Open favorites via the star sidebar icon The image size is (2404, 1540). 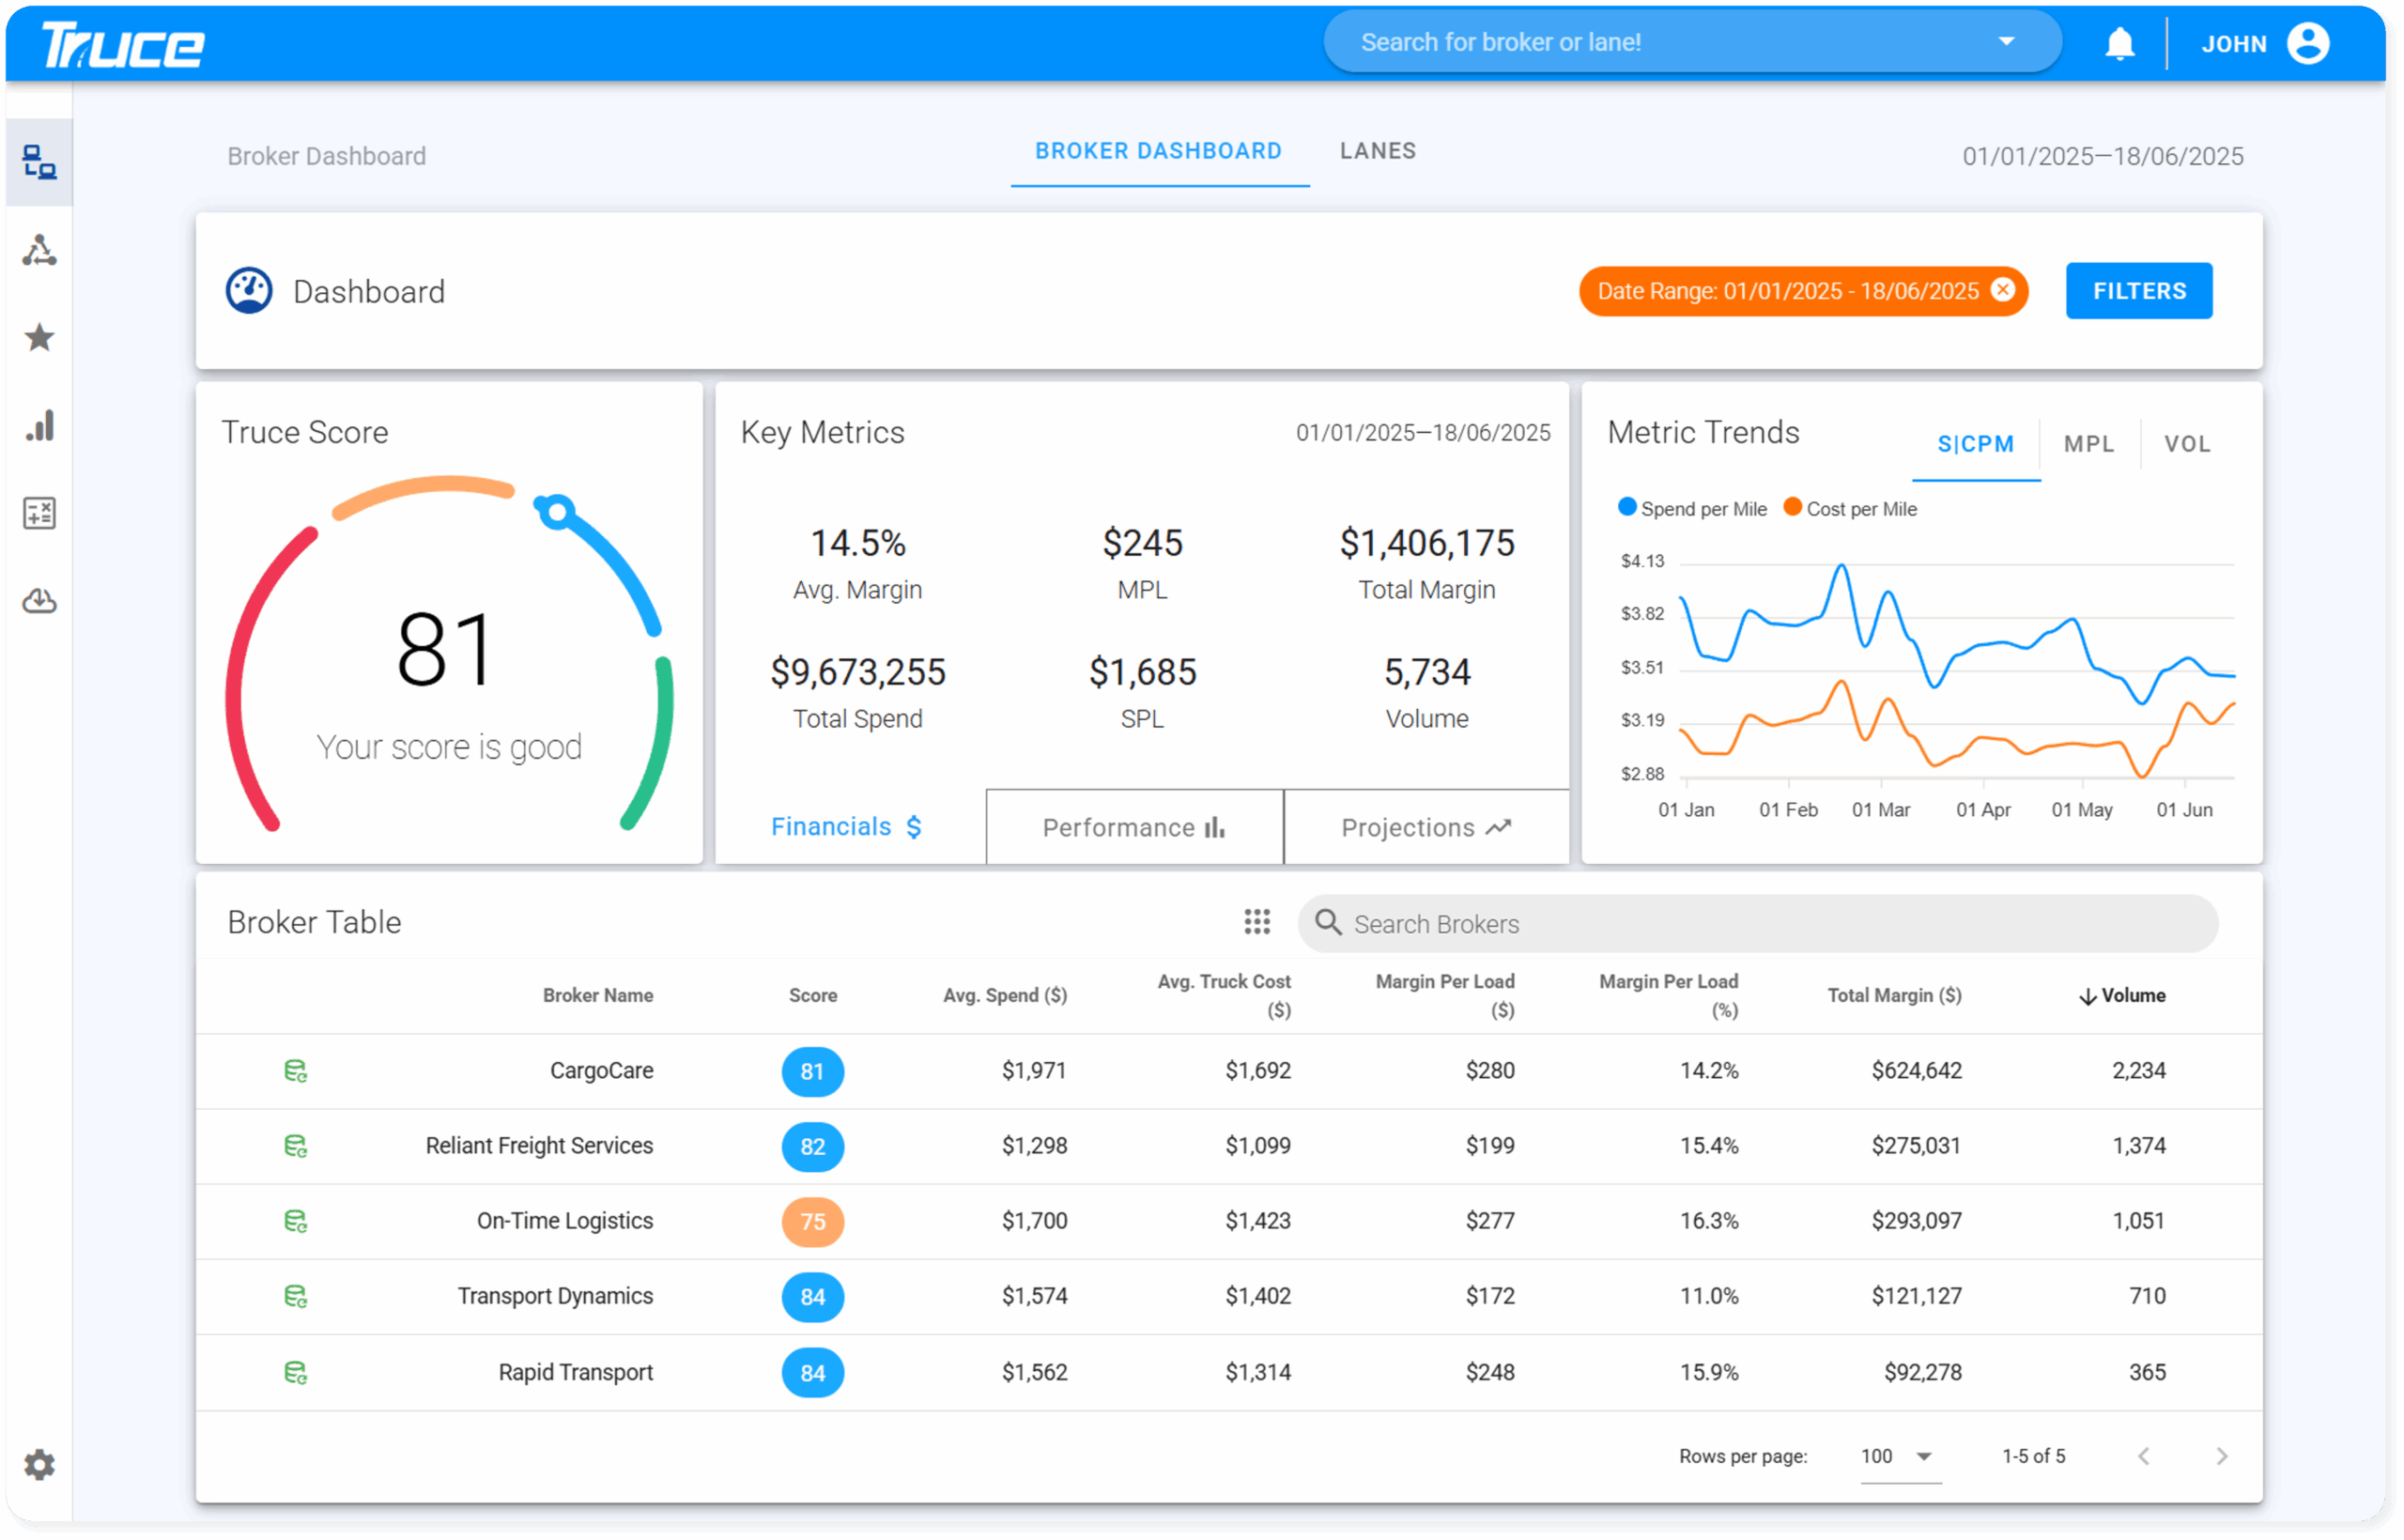pyautogui.click(x=39, y=339)
